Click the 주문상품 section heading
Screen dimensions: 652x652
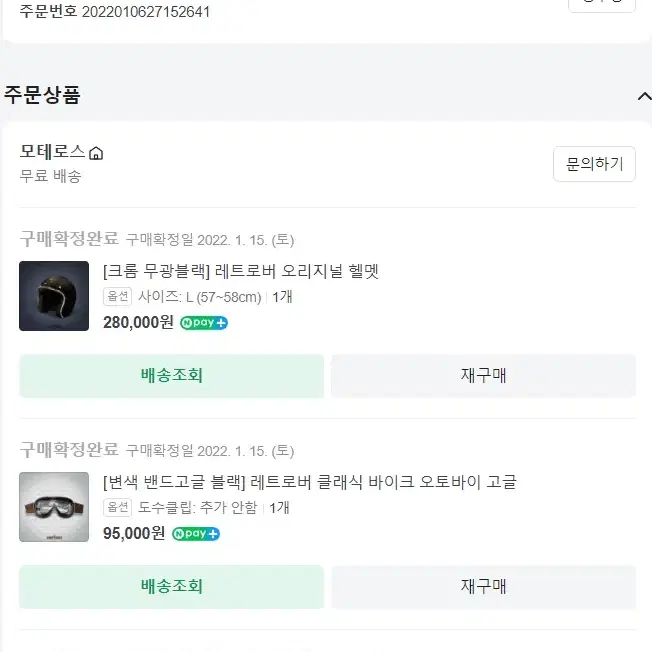tap(42, 95)
